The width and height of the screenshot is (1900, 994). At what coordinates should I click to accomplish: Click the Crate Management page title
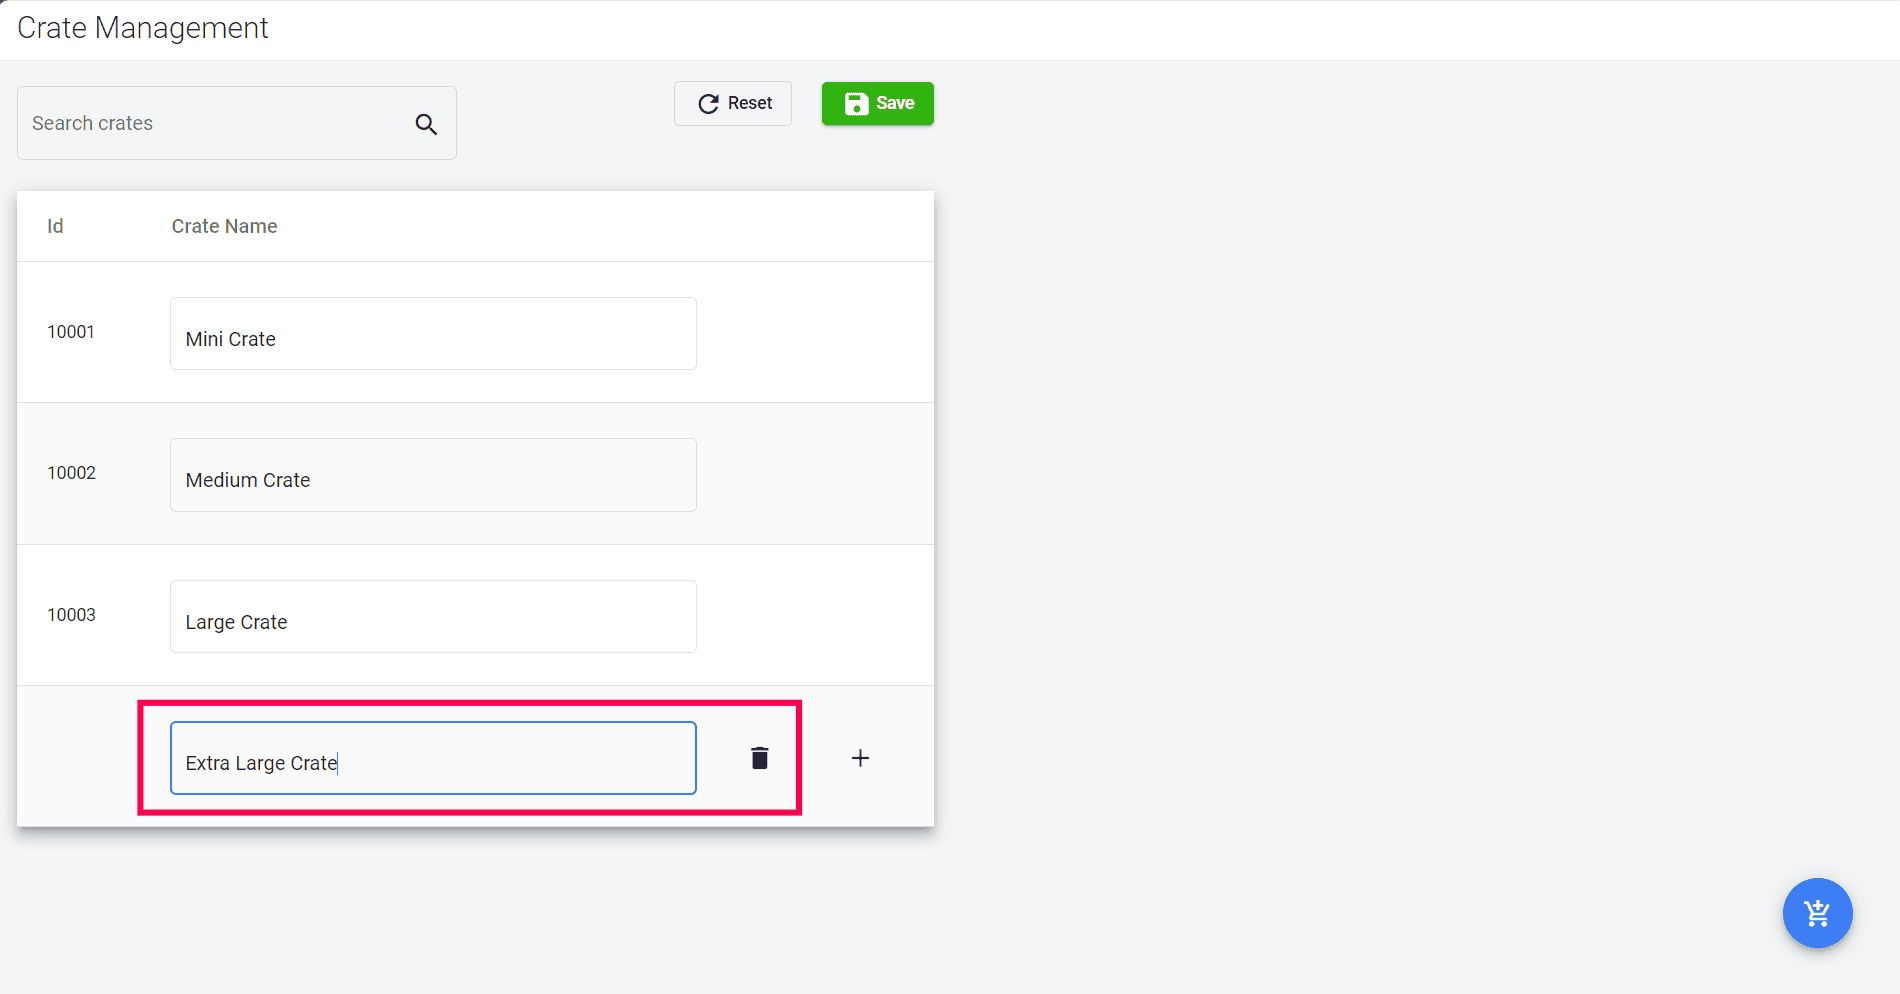coord(143,28)
